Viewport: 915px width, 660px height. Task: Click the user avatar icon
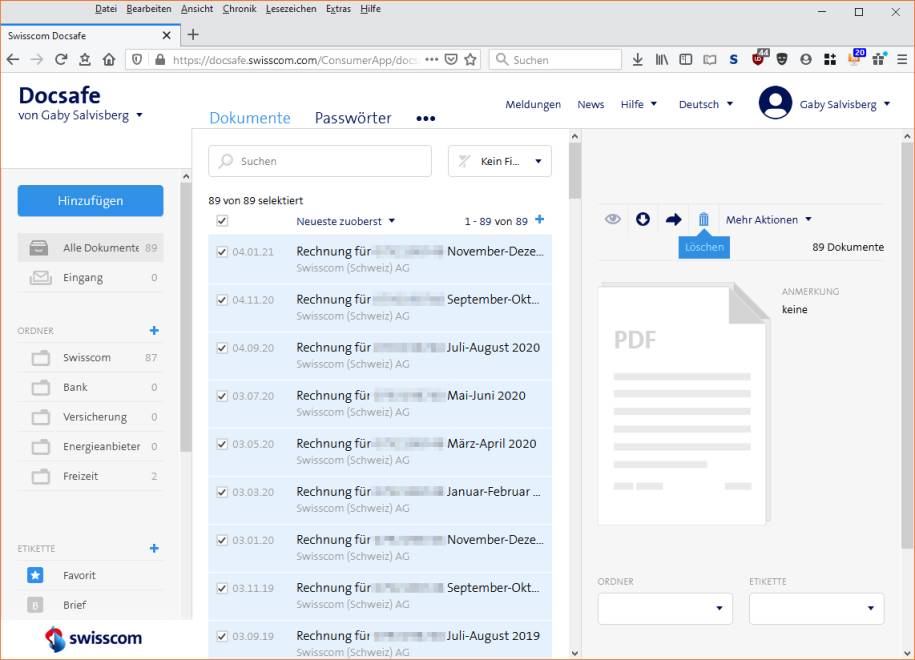[775, 103]
